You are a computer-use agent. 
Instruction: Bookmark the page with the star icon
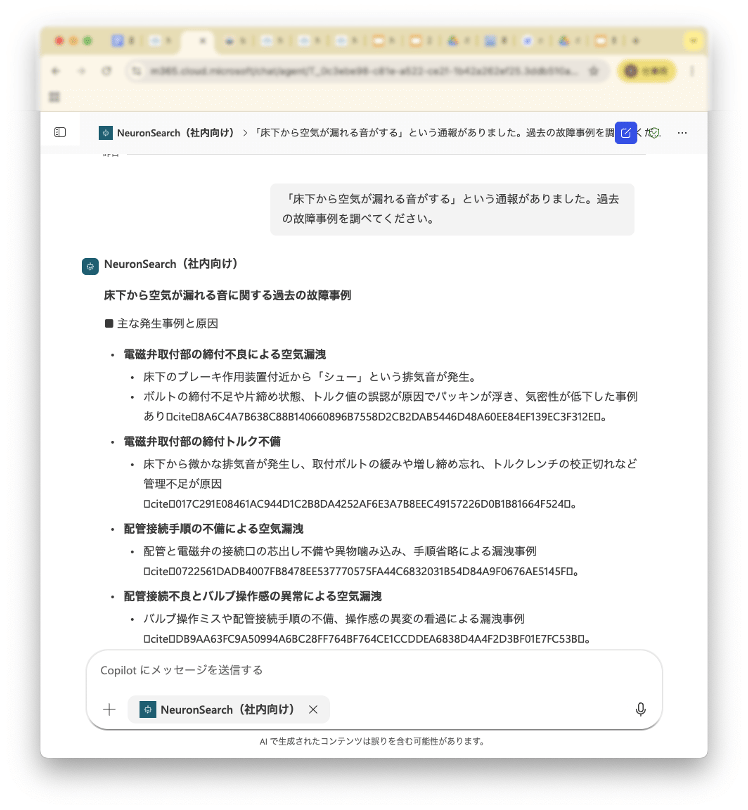[593, 71]
